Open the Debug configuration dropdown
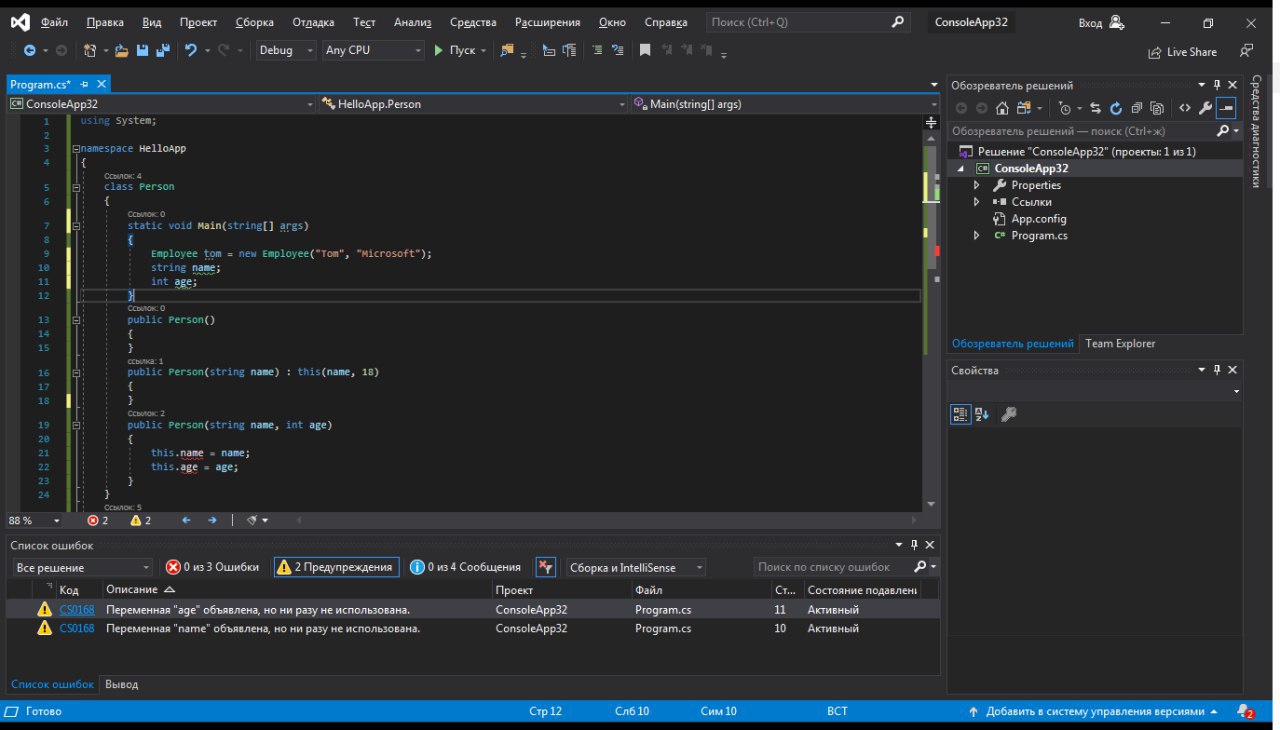The width and height of the screenshot is (1280, 730). tap(285, 50)
